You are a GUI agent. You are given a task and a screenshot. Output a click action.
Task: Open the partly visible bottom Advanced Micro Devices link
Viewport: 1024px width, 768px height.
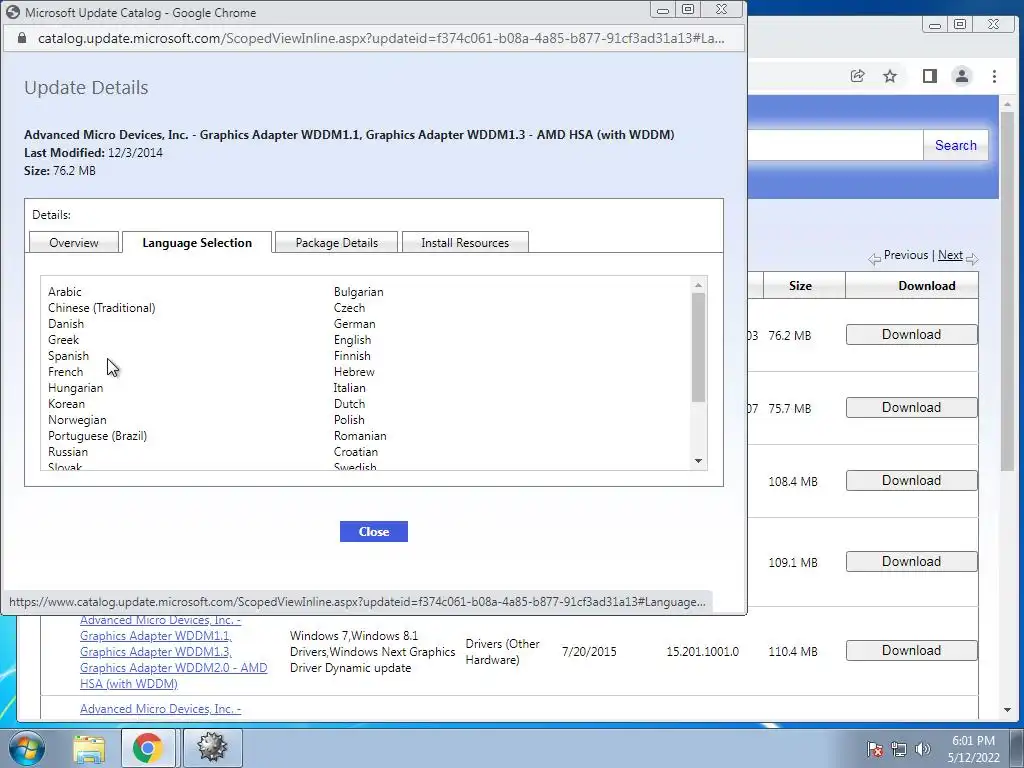click(161, 709)
